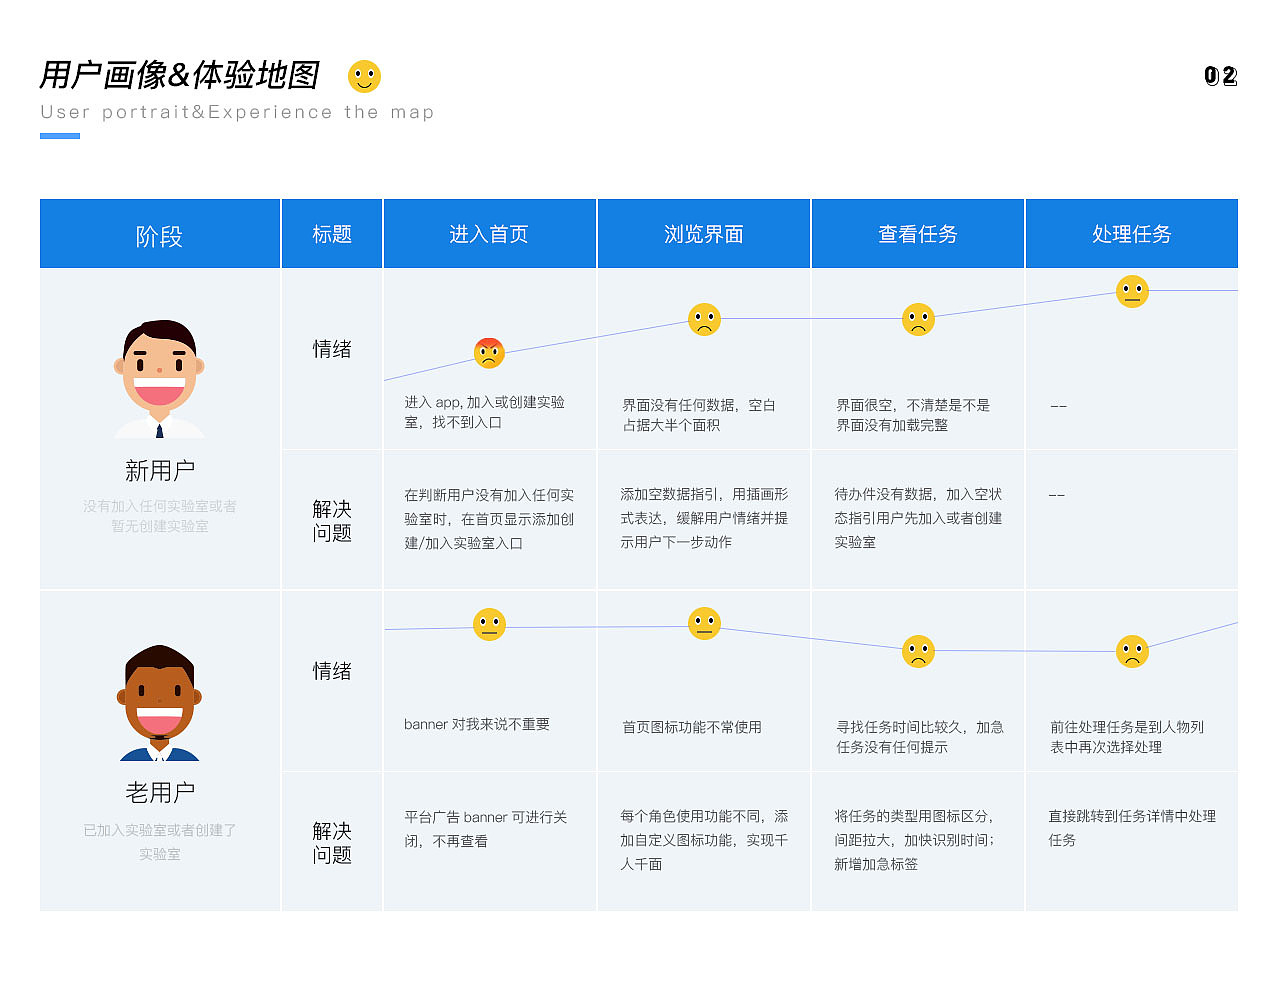Click the sad emoji in 处理任务 column for 老用户
This screenshot has height=1000, width=1280.
[1132, 651]
